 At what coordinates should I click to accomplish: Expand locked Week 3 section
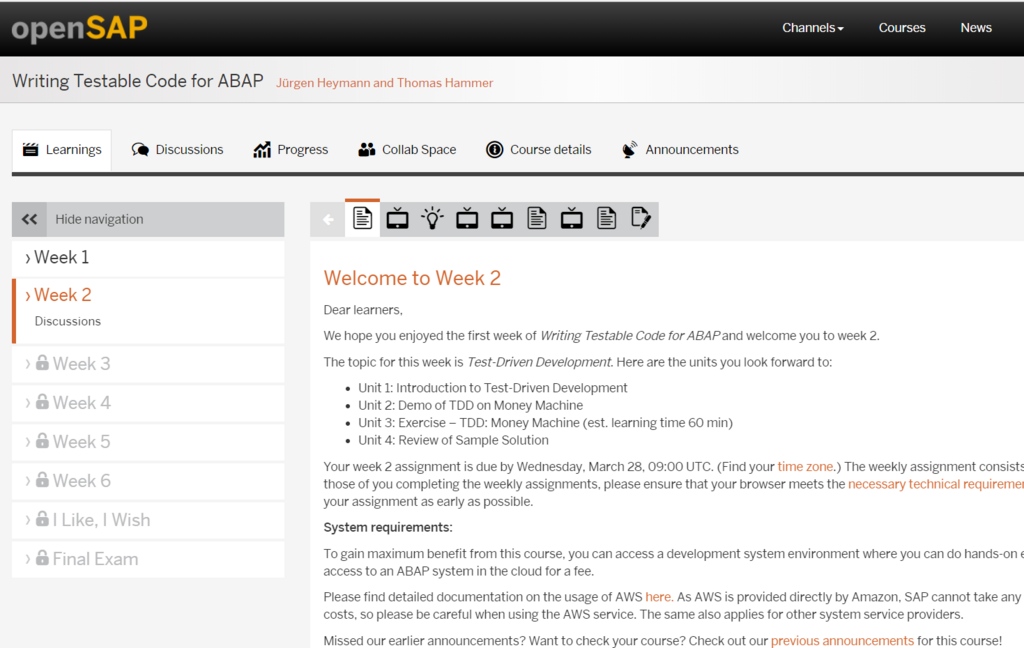(x=148, y=364)
